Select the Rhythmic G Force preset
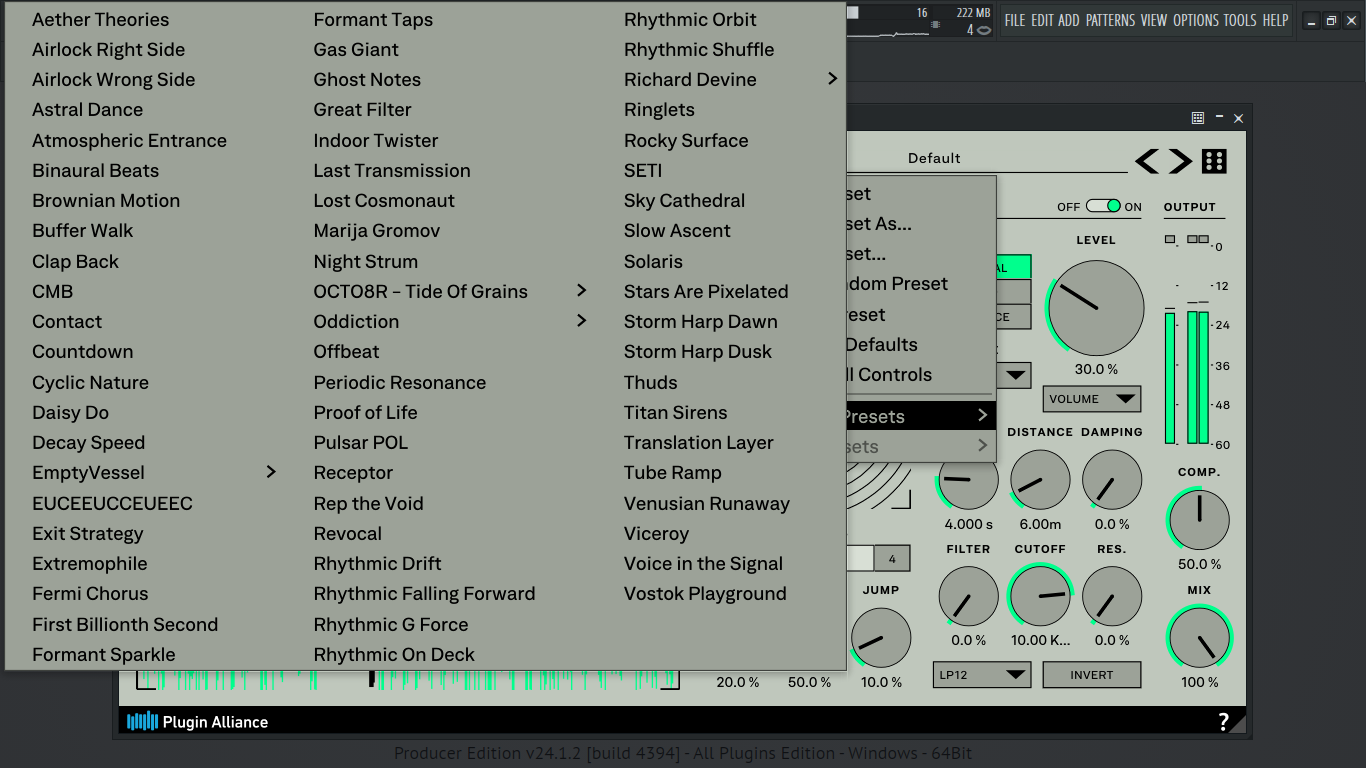Screen dimensions: 1366x768 pos(391,624)
